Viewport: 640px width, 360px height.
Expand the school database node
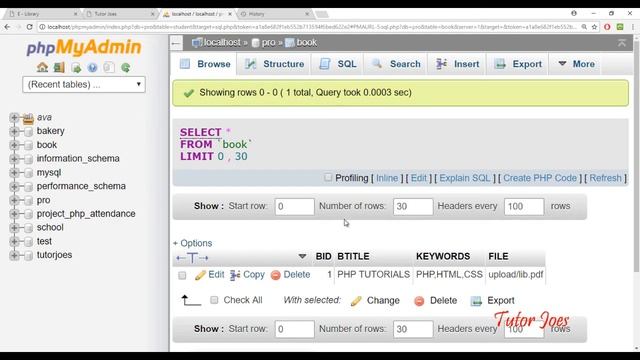coord(14,228)
